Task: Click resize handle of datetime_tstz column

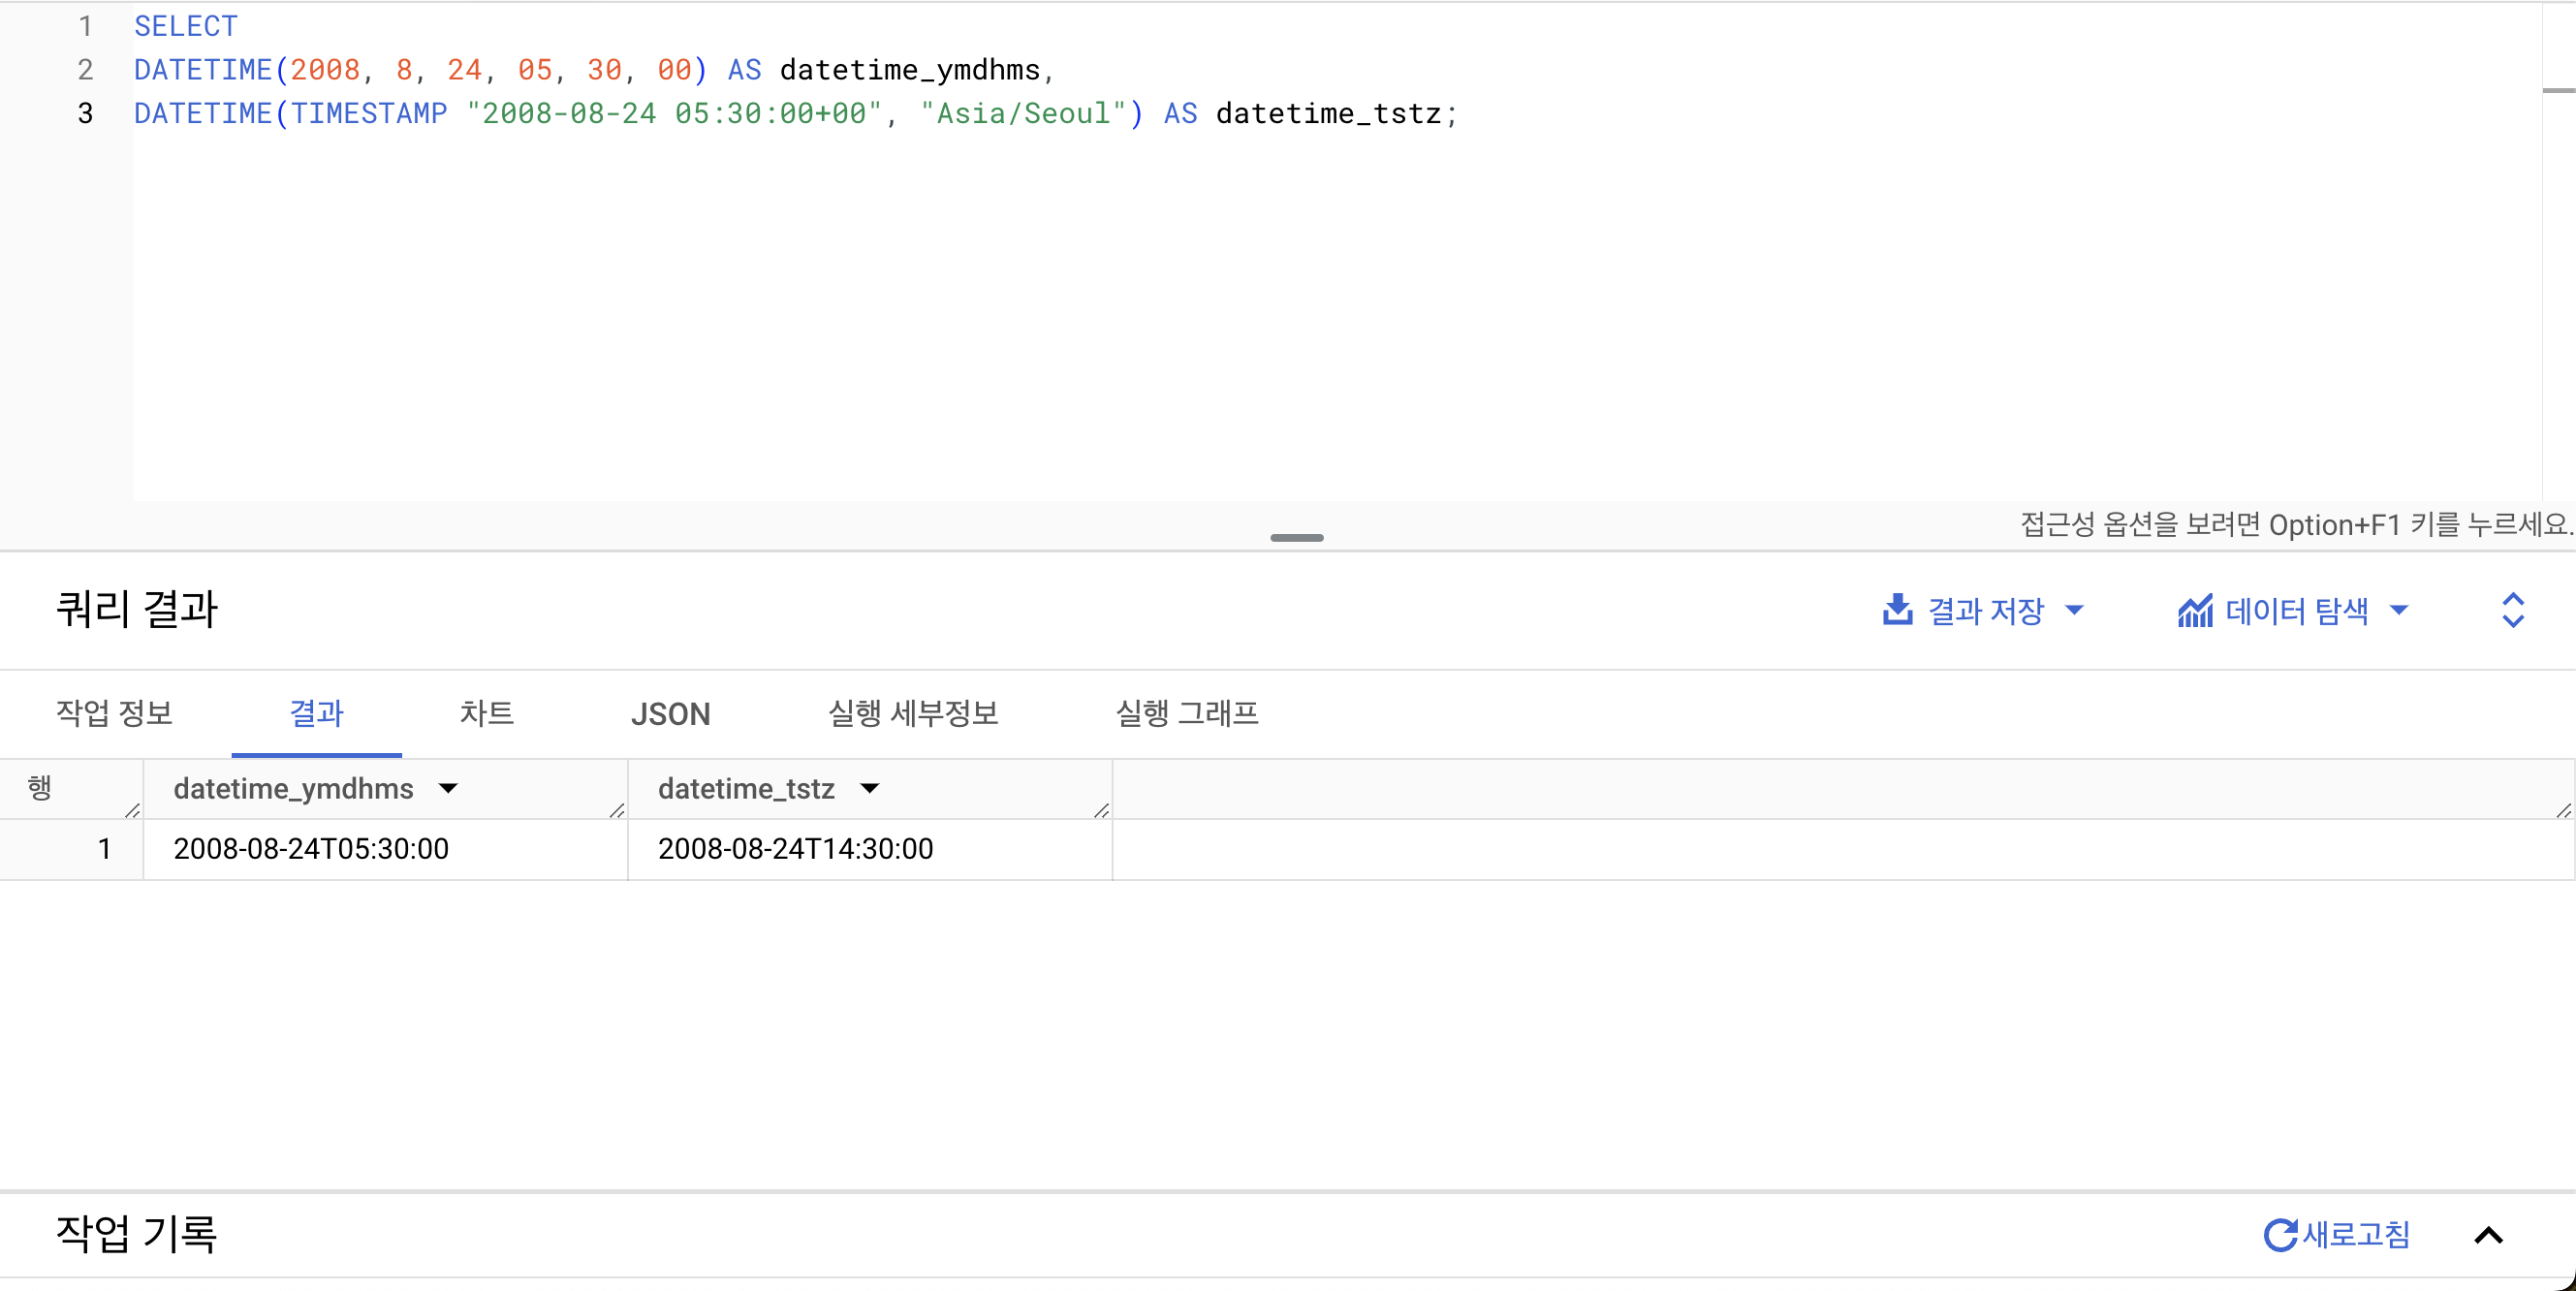Action: tap(1101, 811)
